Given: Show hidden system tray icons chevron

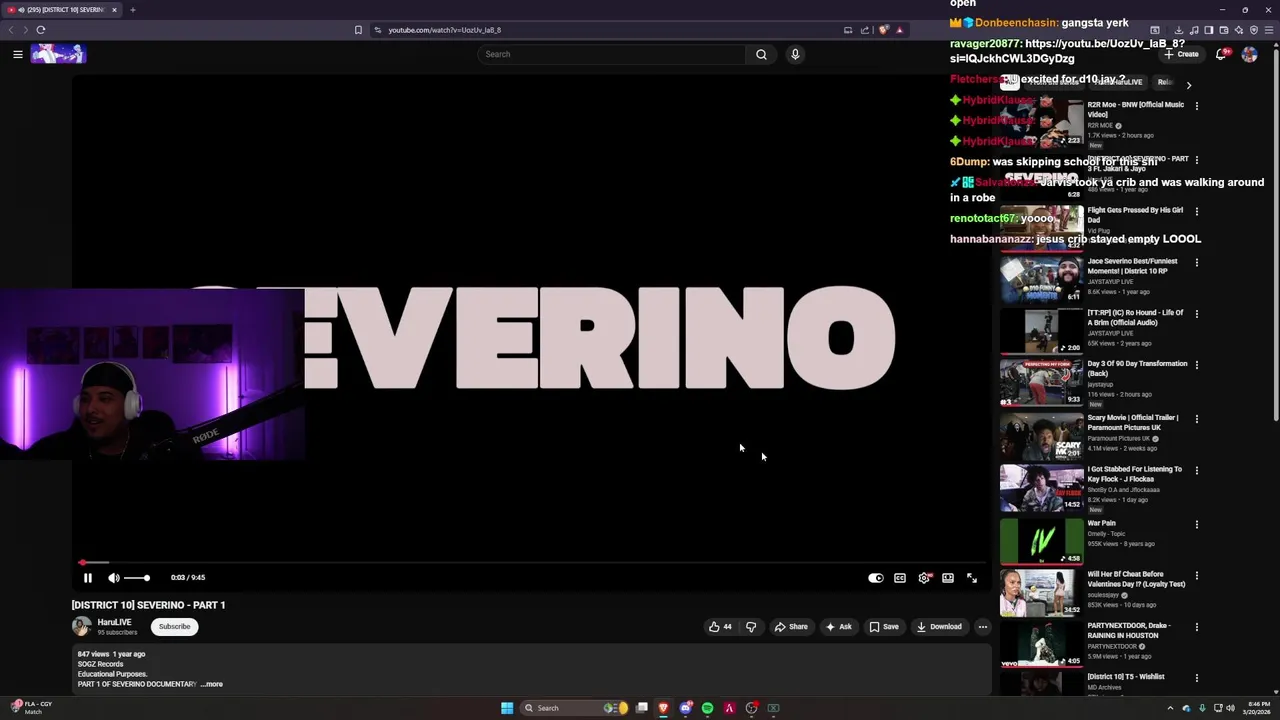Looking at the screenshot, I should [1170, 708].
